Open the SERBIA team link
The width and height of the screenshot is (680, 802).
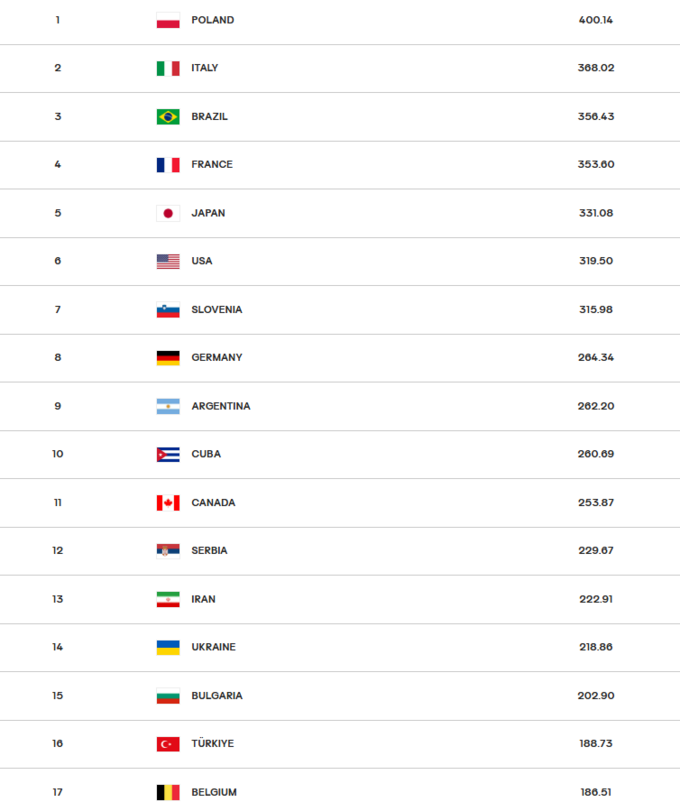[x=209, y=551]
